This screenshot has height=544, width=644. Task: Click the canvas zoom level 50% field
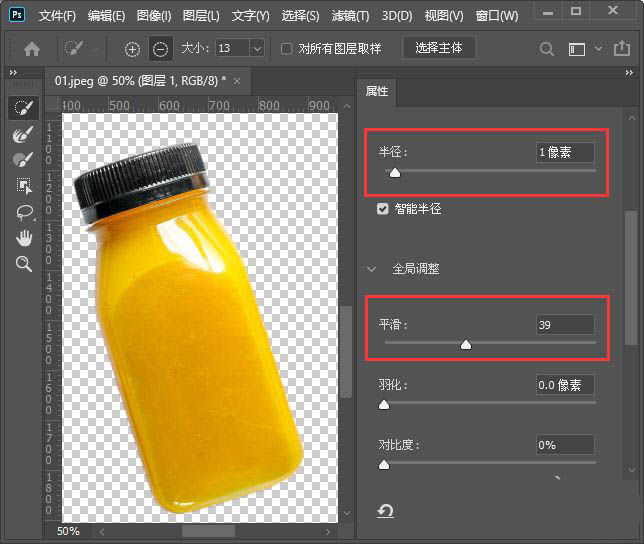click(68, 531)
